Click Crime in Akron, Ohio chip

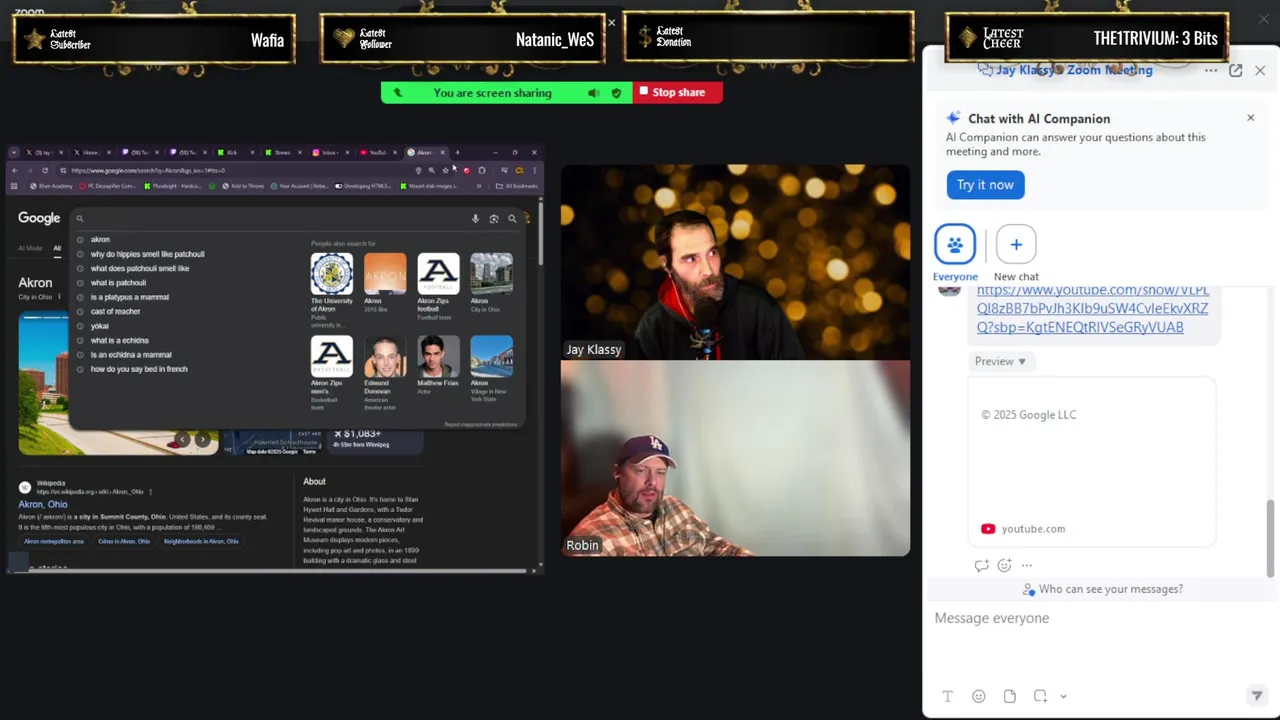[124, 541]
